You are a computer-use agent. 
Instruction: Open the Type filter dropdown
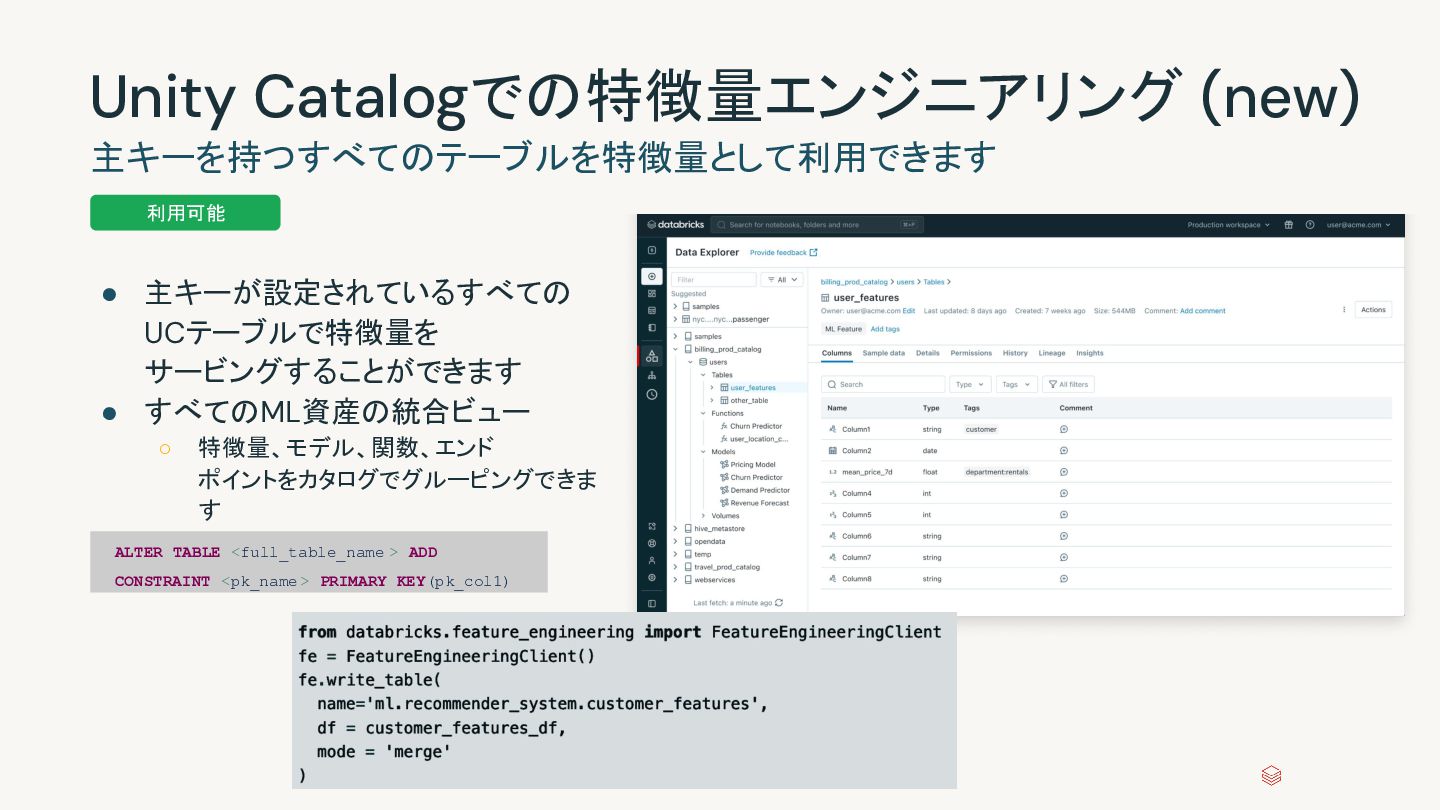969,384
